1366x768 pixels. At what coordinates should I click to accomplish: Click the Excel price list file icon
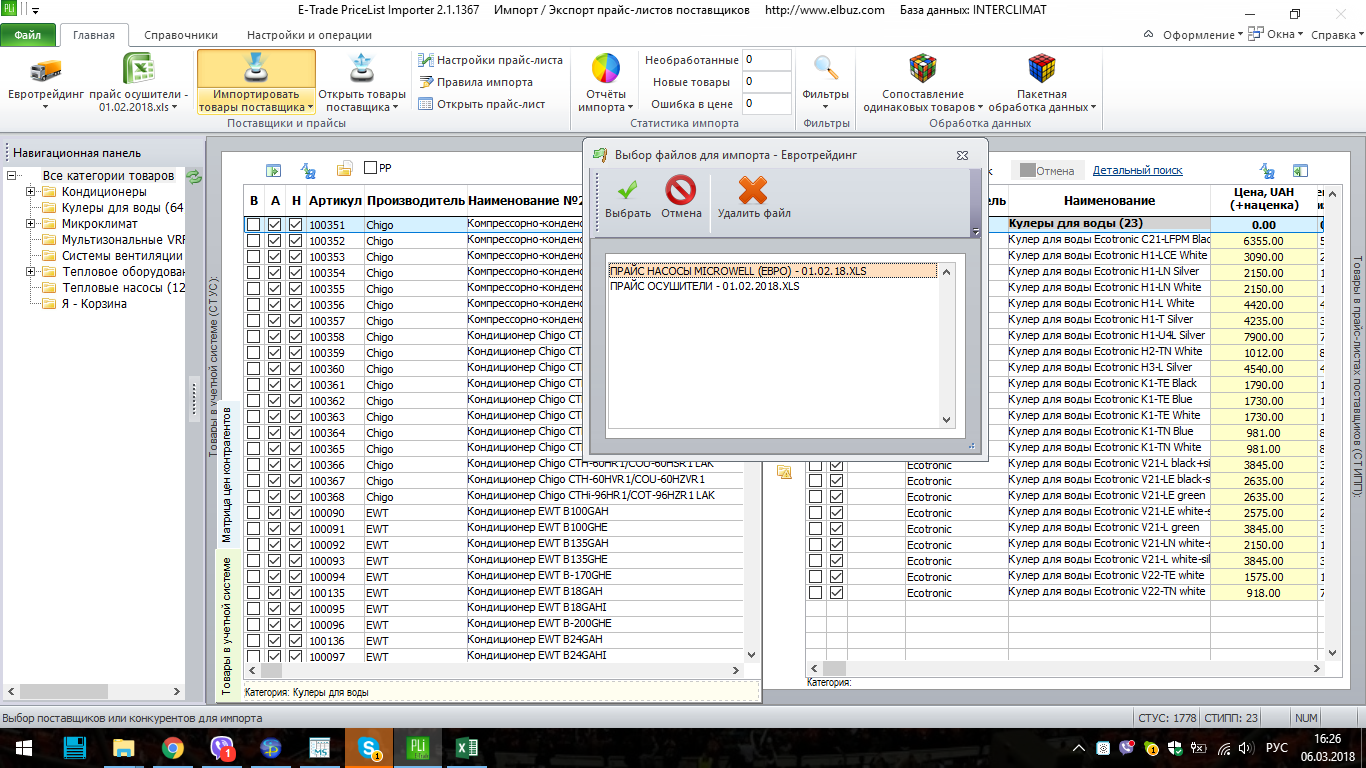[x=138, y=69]
